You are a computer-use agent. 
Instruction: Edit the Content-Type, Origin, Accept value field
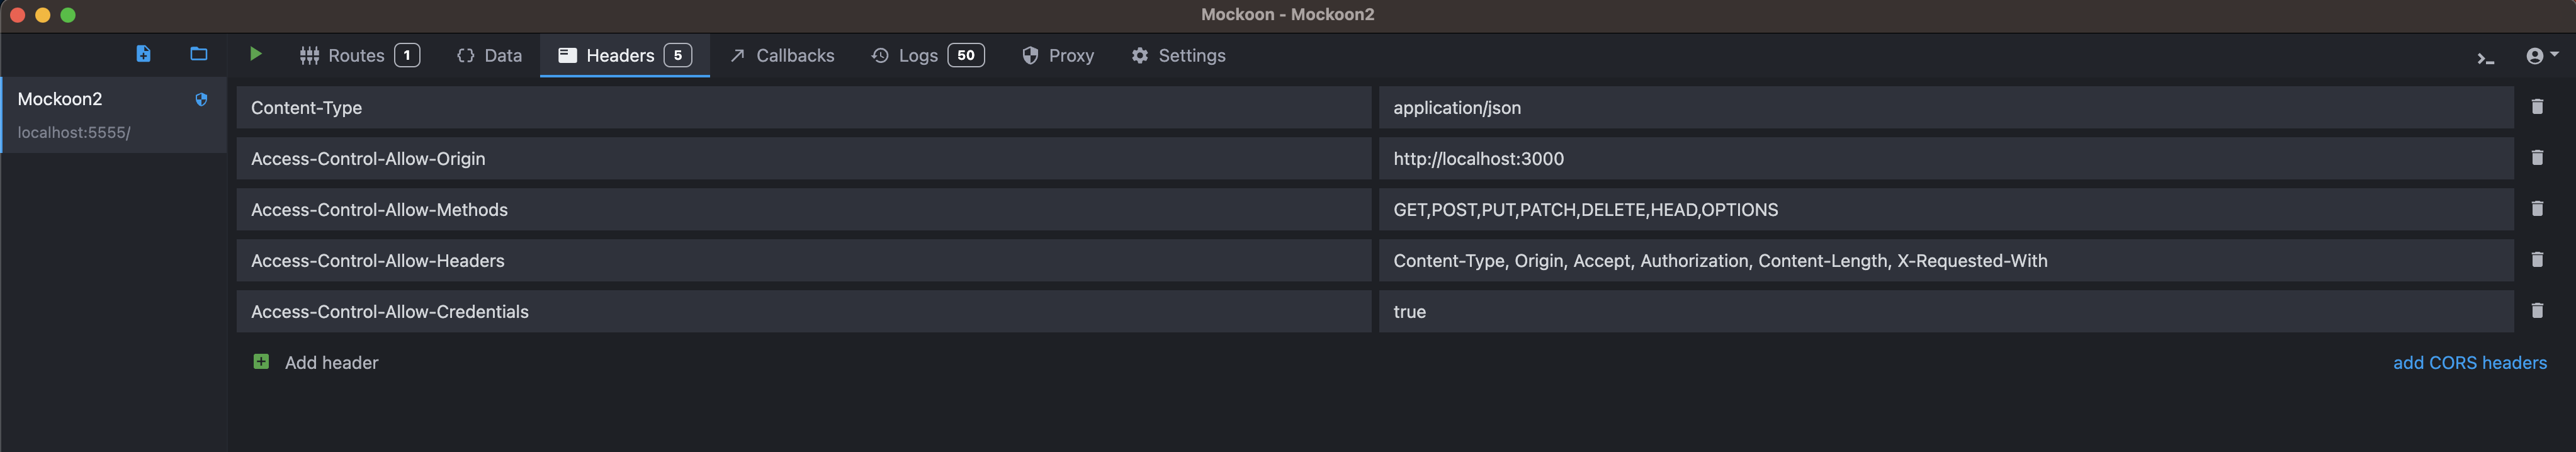[x=1946, y=260]
